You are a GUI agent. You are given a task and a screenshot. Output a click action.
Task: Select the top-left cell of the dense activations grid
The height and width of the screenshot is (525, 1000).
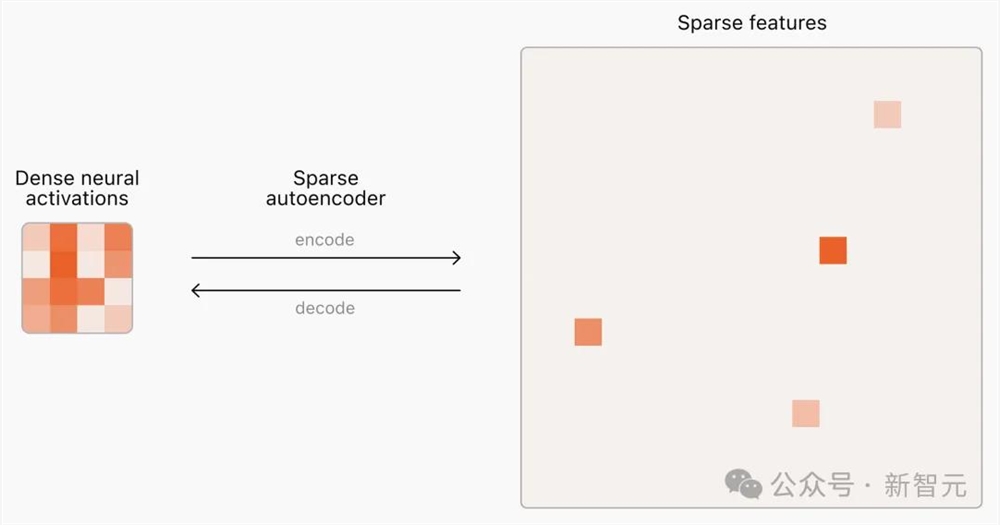point(36,237)
